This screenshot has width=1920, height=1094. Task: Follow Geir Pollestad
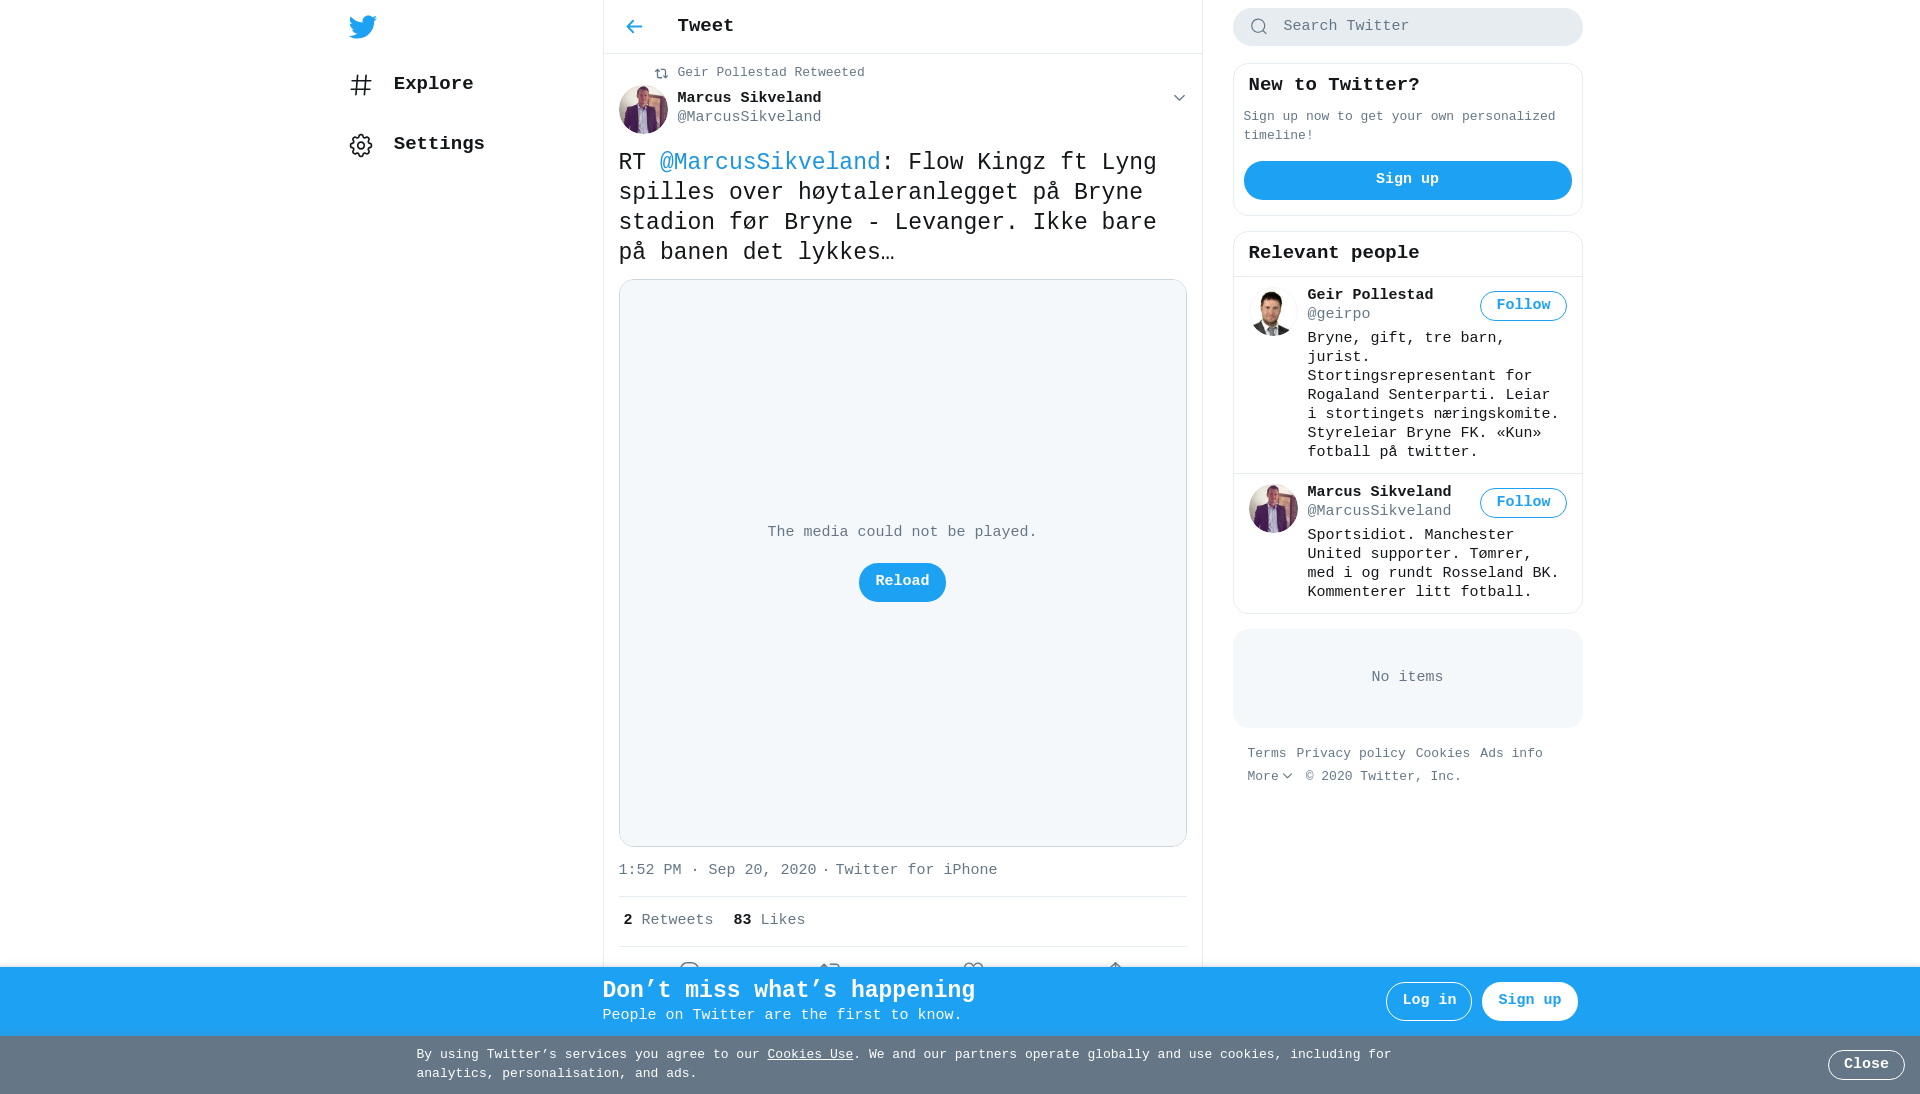[x=1523, y=306]
